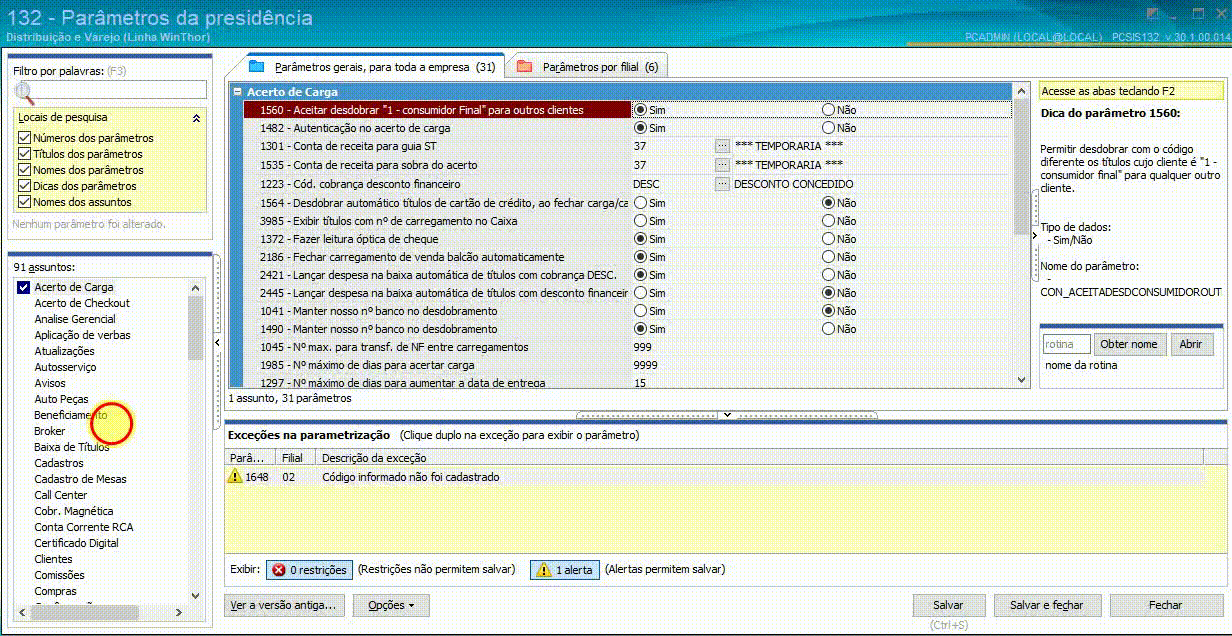
Task: Select parameter row 1985 Nº máximo de dias para acertar
Action: 628,365
